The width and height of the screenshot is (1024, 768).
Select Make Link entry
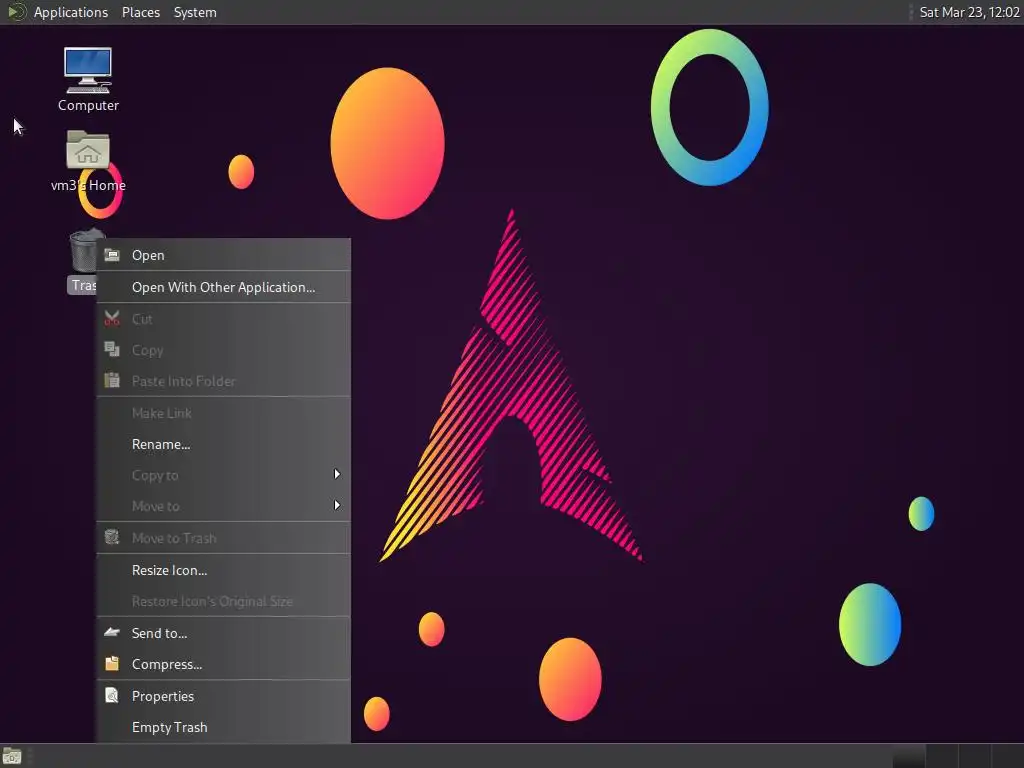(x=223, y=413)
